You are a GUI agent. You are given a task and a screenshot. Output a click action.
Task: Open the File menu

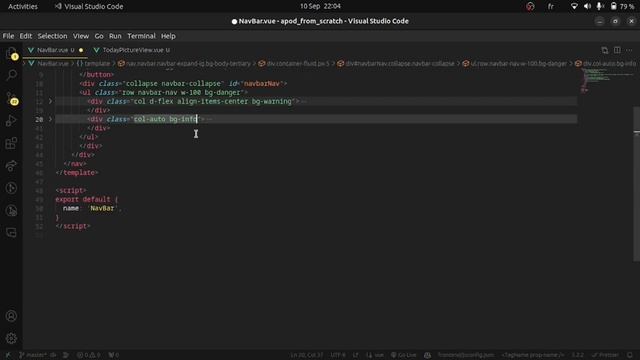pos(8,36)
